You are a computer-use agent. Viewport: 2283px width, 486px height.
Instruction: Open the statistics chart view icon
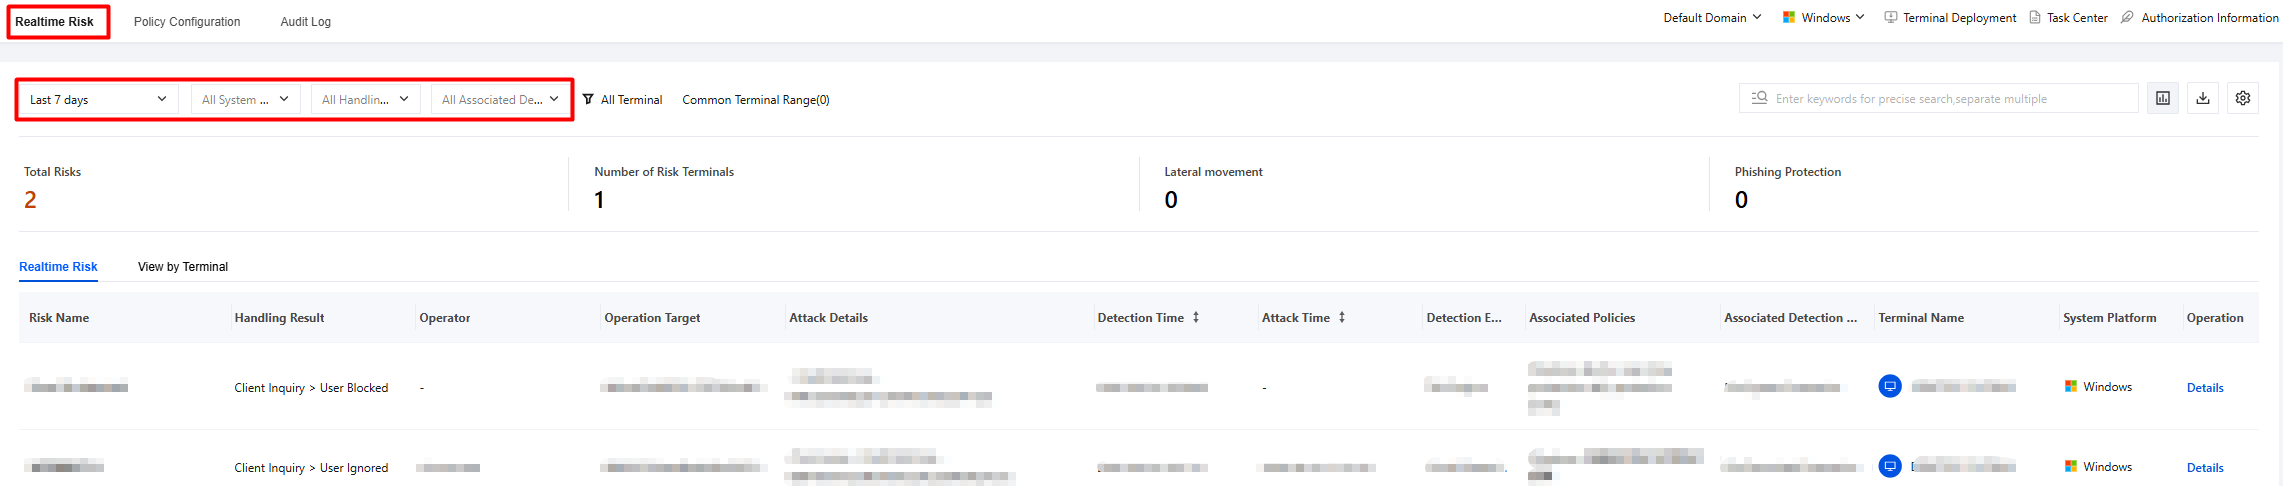2163,98
